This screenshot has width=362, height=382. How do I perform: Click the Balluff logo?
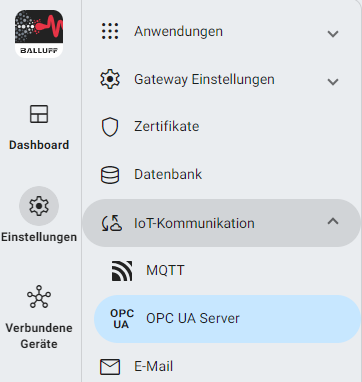coord(39,33)
